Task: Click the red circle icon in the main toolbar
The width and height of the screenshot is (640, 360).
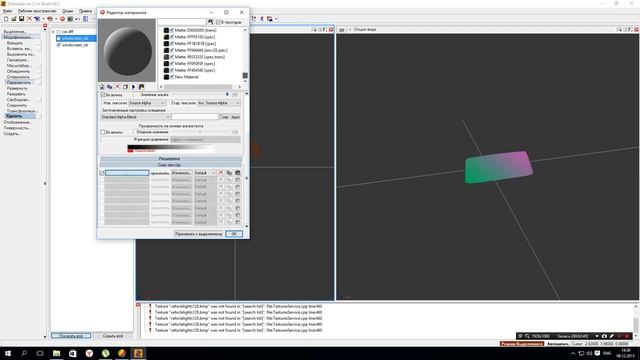Action: pos(62,19)
